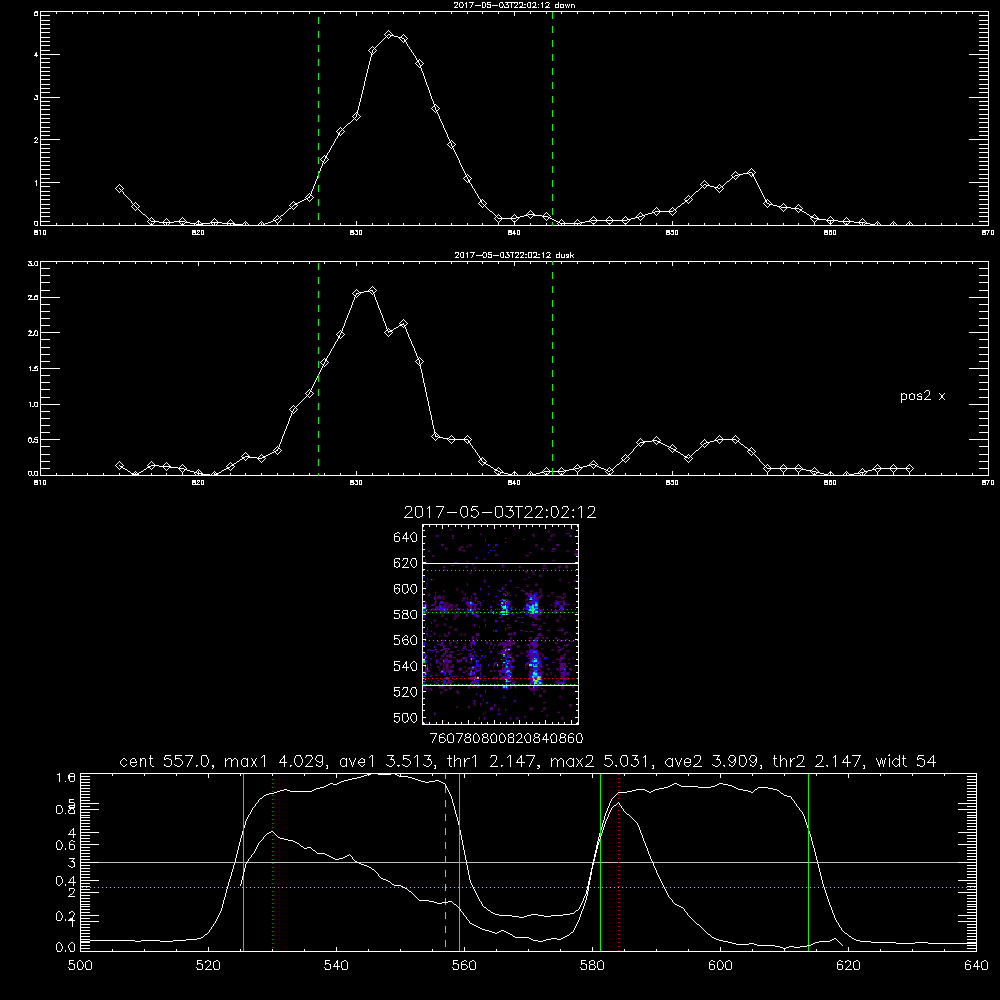Image resolution: width=1000 pixels, height=1000 pixels.
Task: Click bottom plot x-axis label 600
Action: [x=720, y=966]
